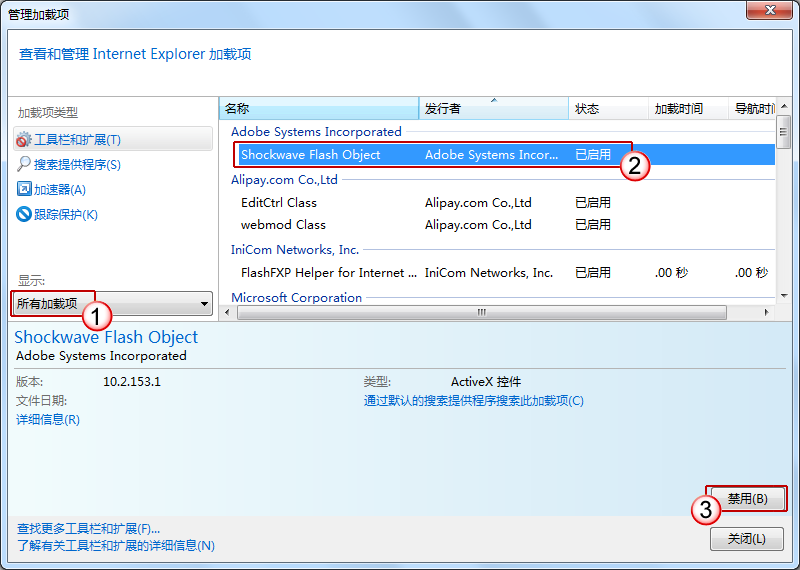Click the Tracking Protection icon
This screenshot has width=800, height=570.
pyautogui.click(x=25, y=214)
